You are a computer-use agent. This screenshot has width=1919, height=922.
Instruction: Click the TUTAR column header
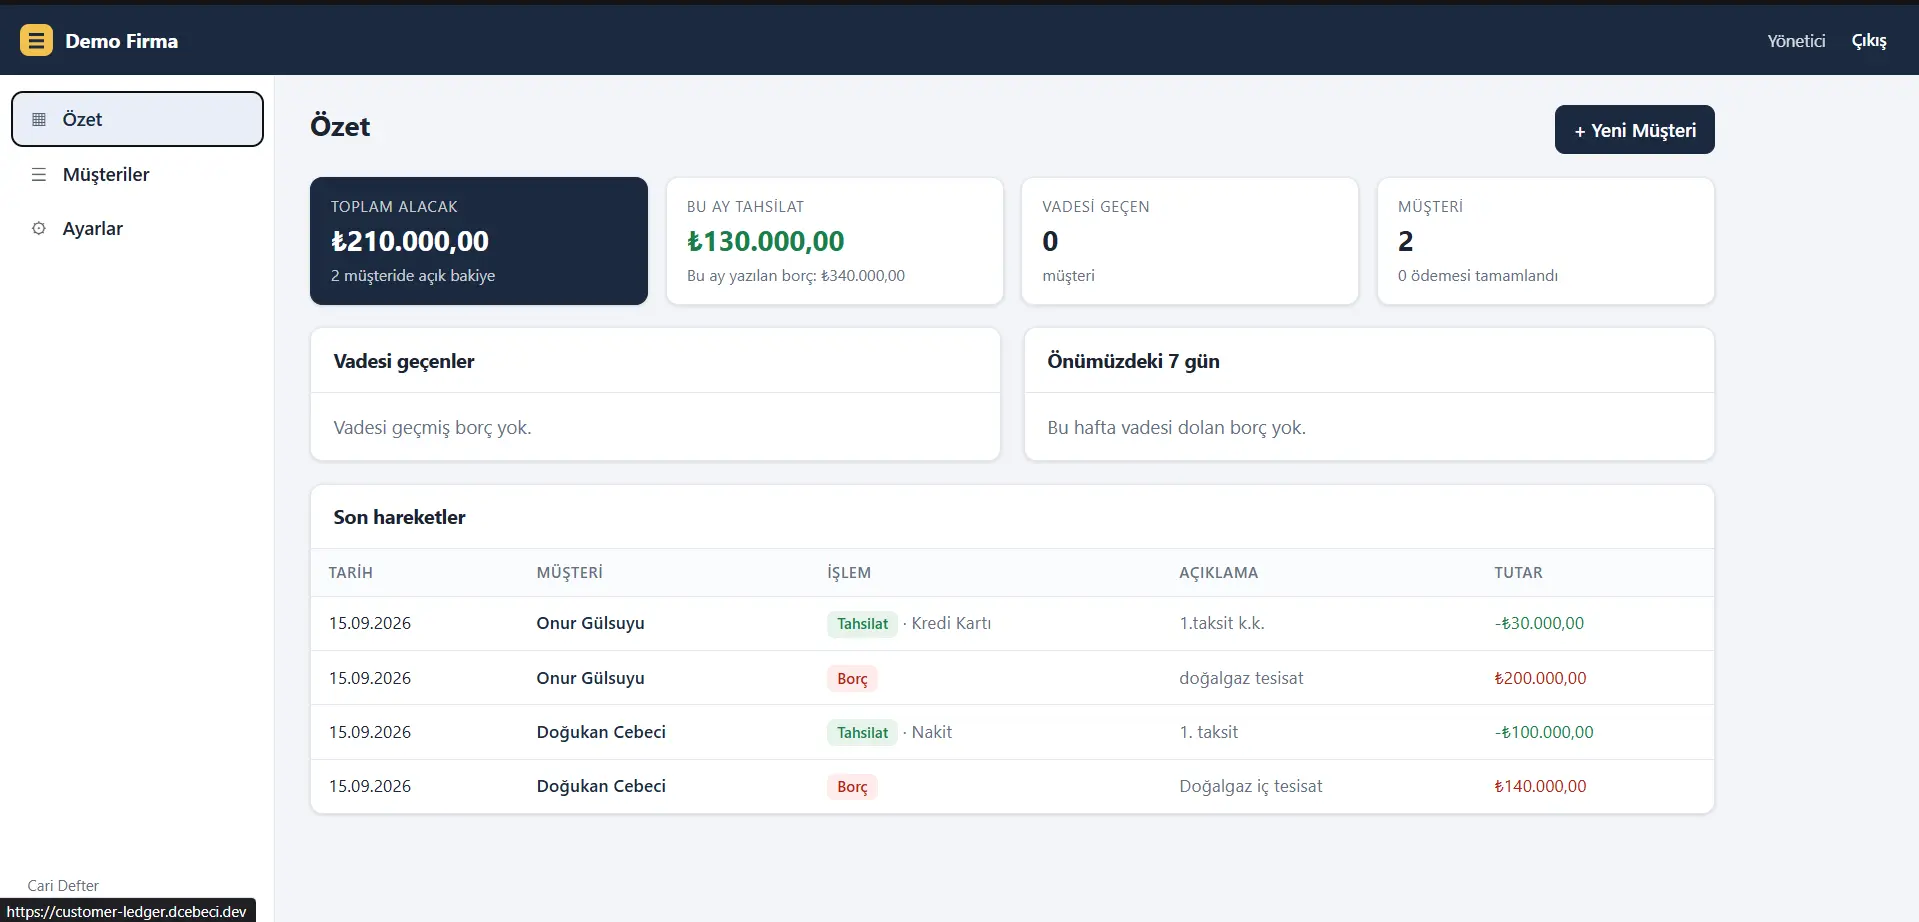click(x=1518, y=573)
